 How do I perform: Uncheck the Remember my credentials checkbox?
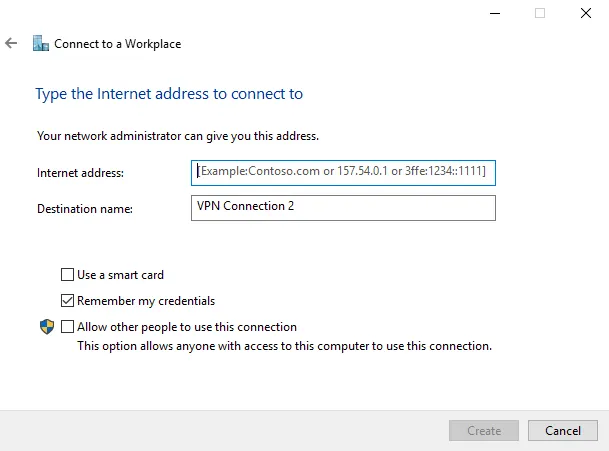(x=68, y=301)
